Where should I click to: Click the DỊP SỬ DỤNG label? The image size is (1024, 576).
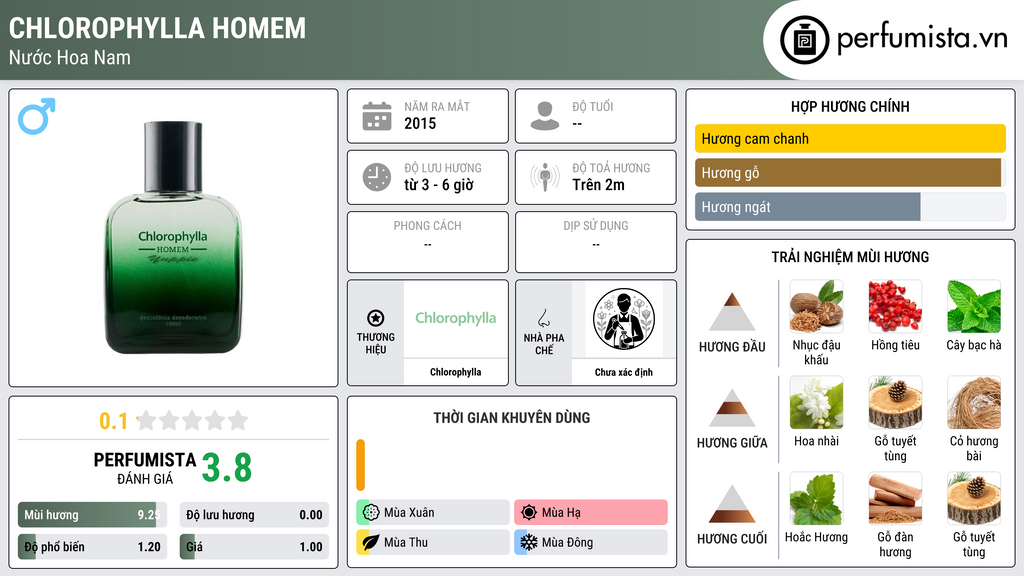pyautogui.click(x=596, y=226)
